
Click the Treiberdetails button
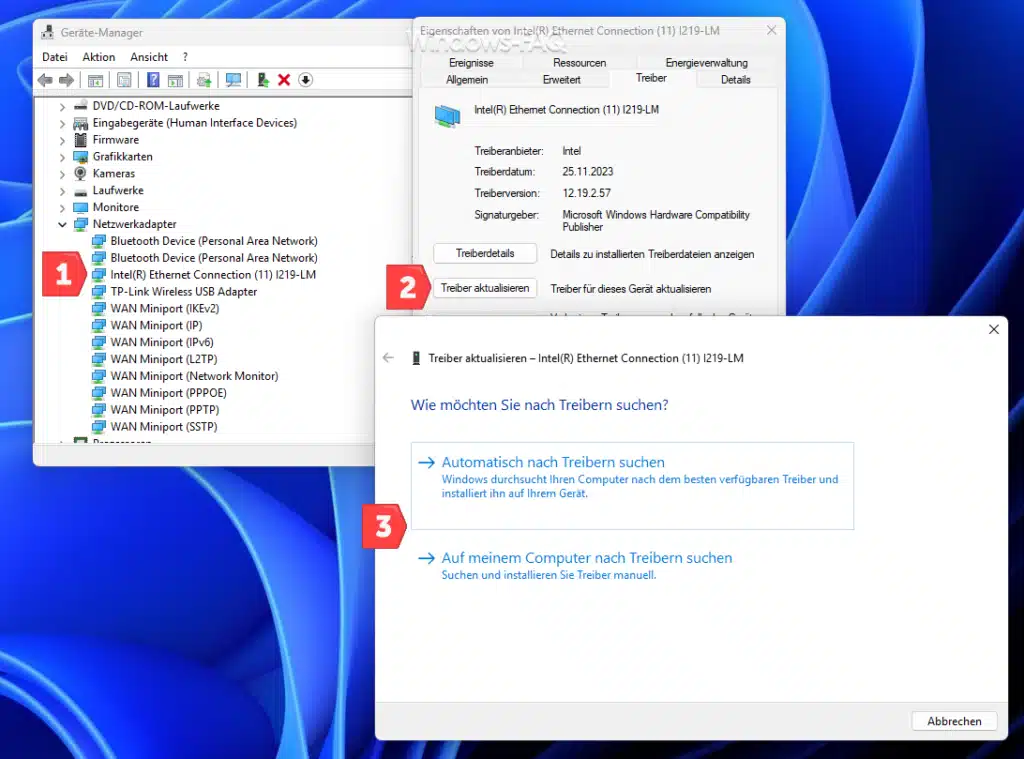click(485, 253)
